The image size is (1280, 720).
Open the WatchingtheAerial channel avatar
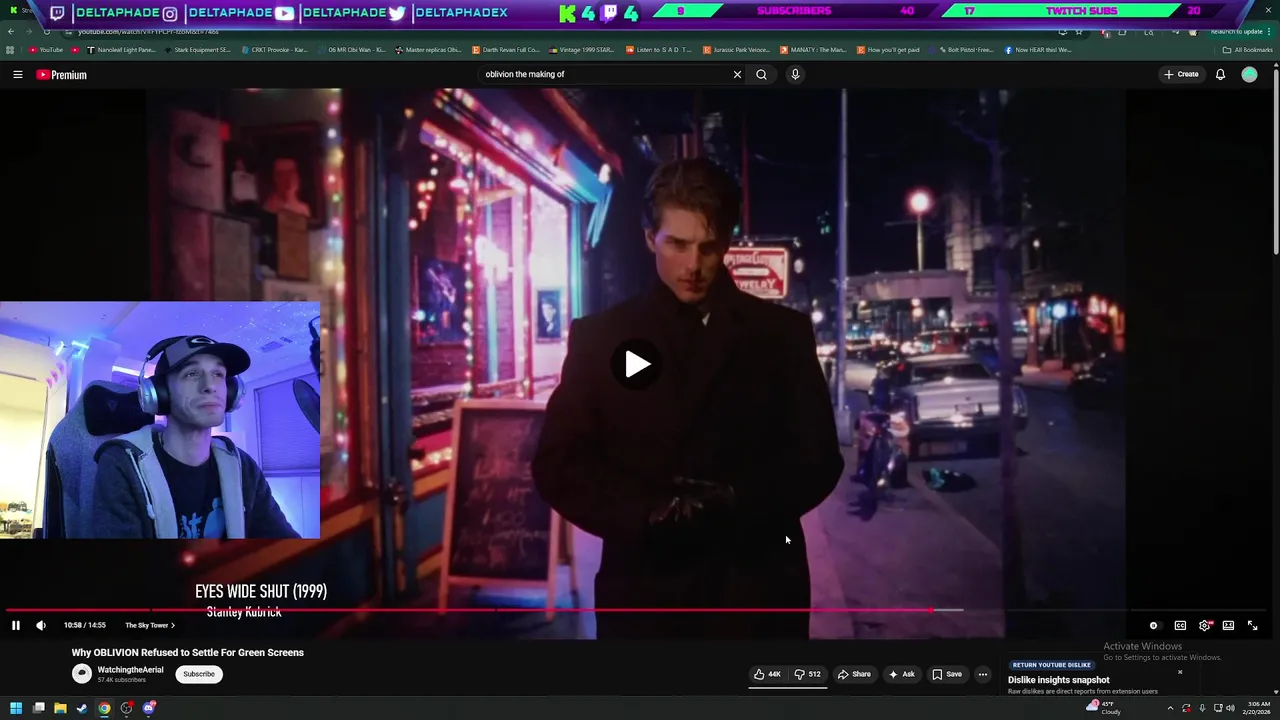[82, 674]
